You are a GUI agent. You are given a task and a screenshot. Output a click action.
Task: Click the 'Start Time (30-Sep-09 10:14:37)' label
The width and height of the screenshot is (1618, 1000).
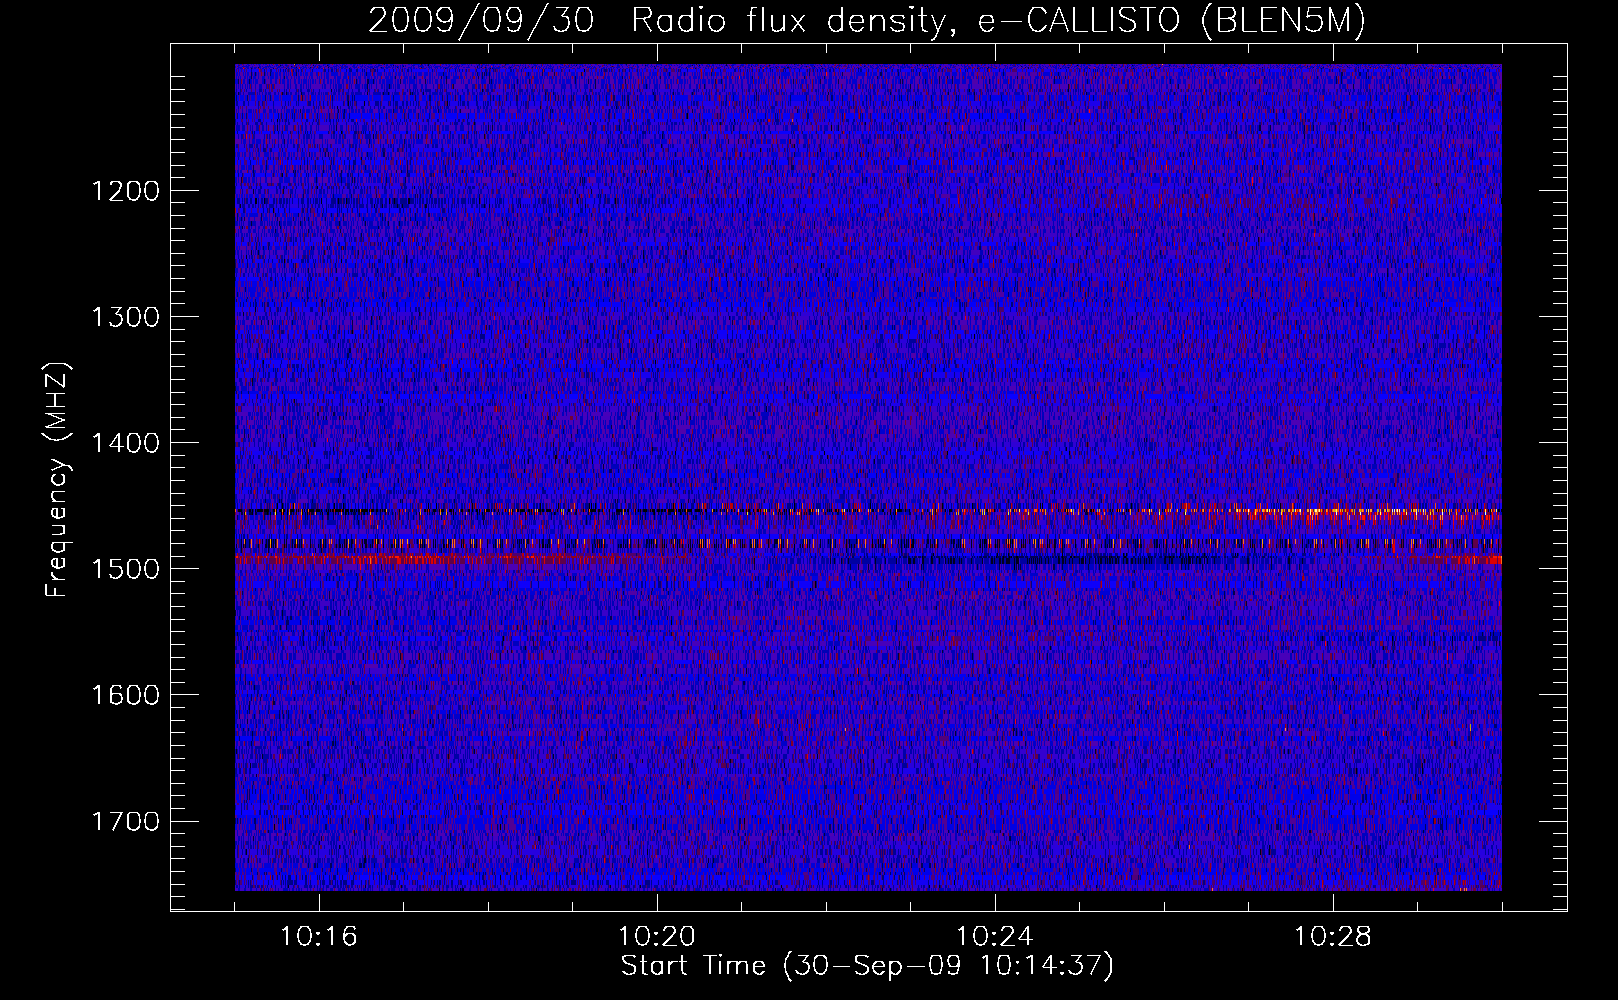(x=867, y=966)
